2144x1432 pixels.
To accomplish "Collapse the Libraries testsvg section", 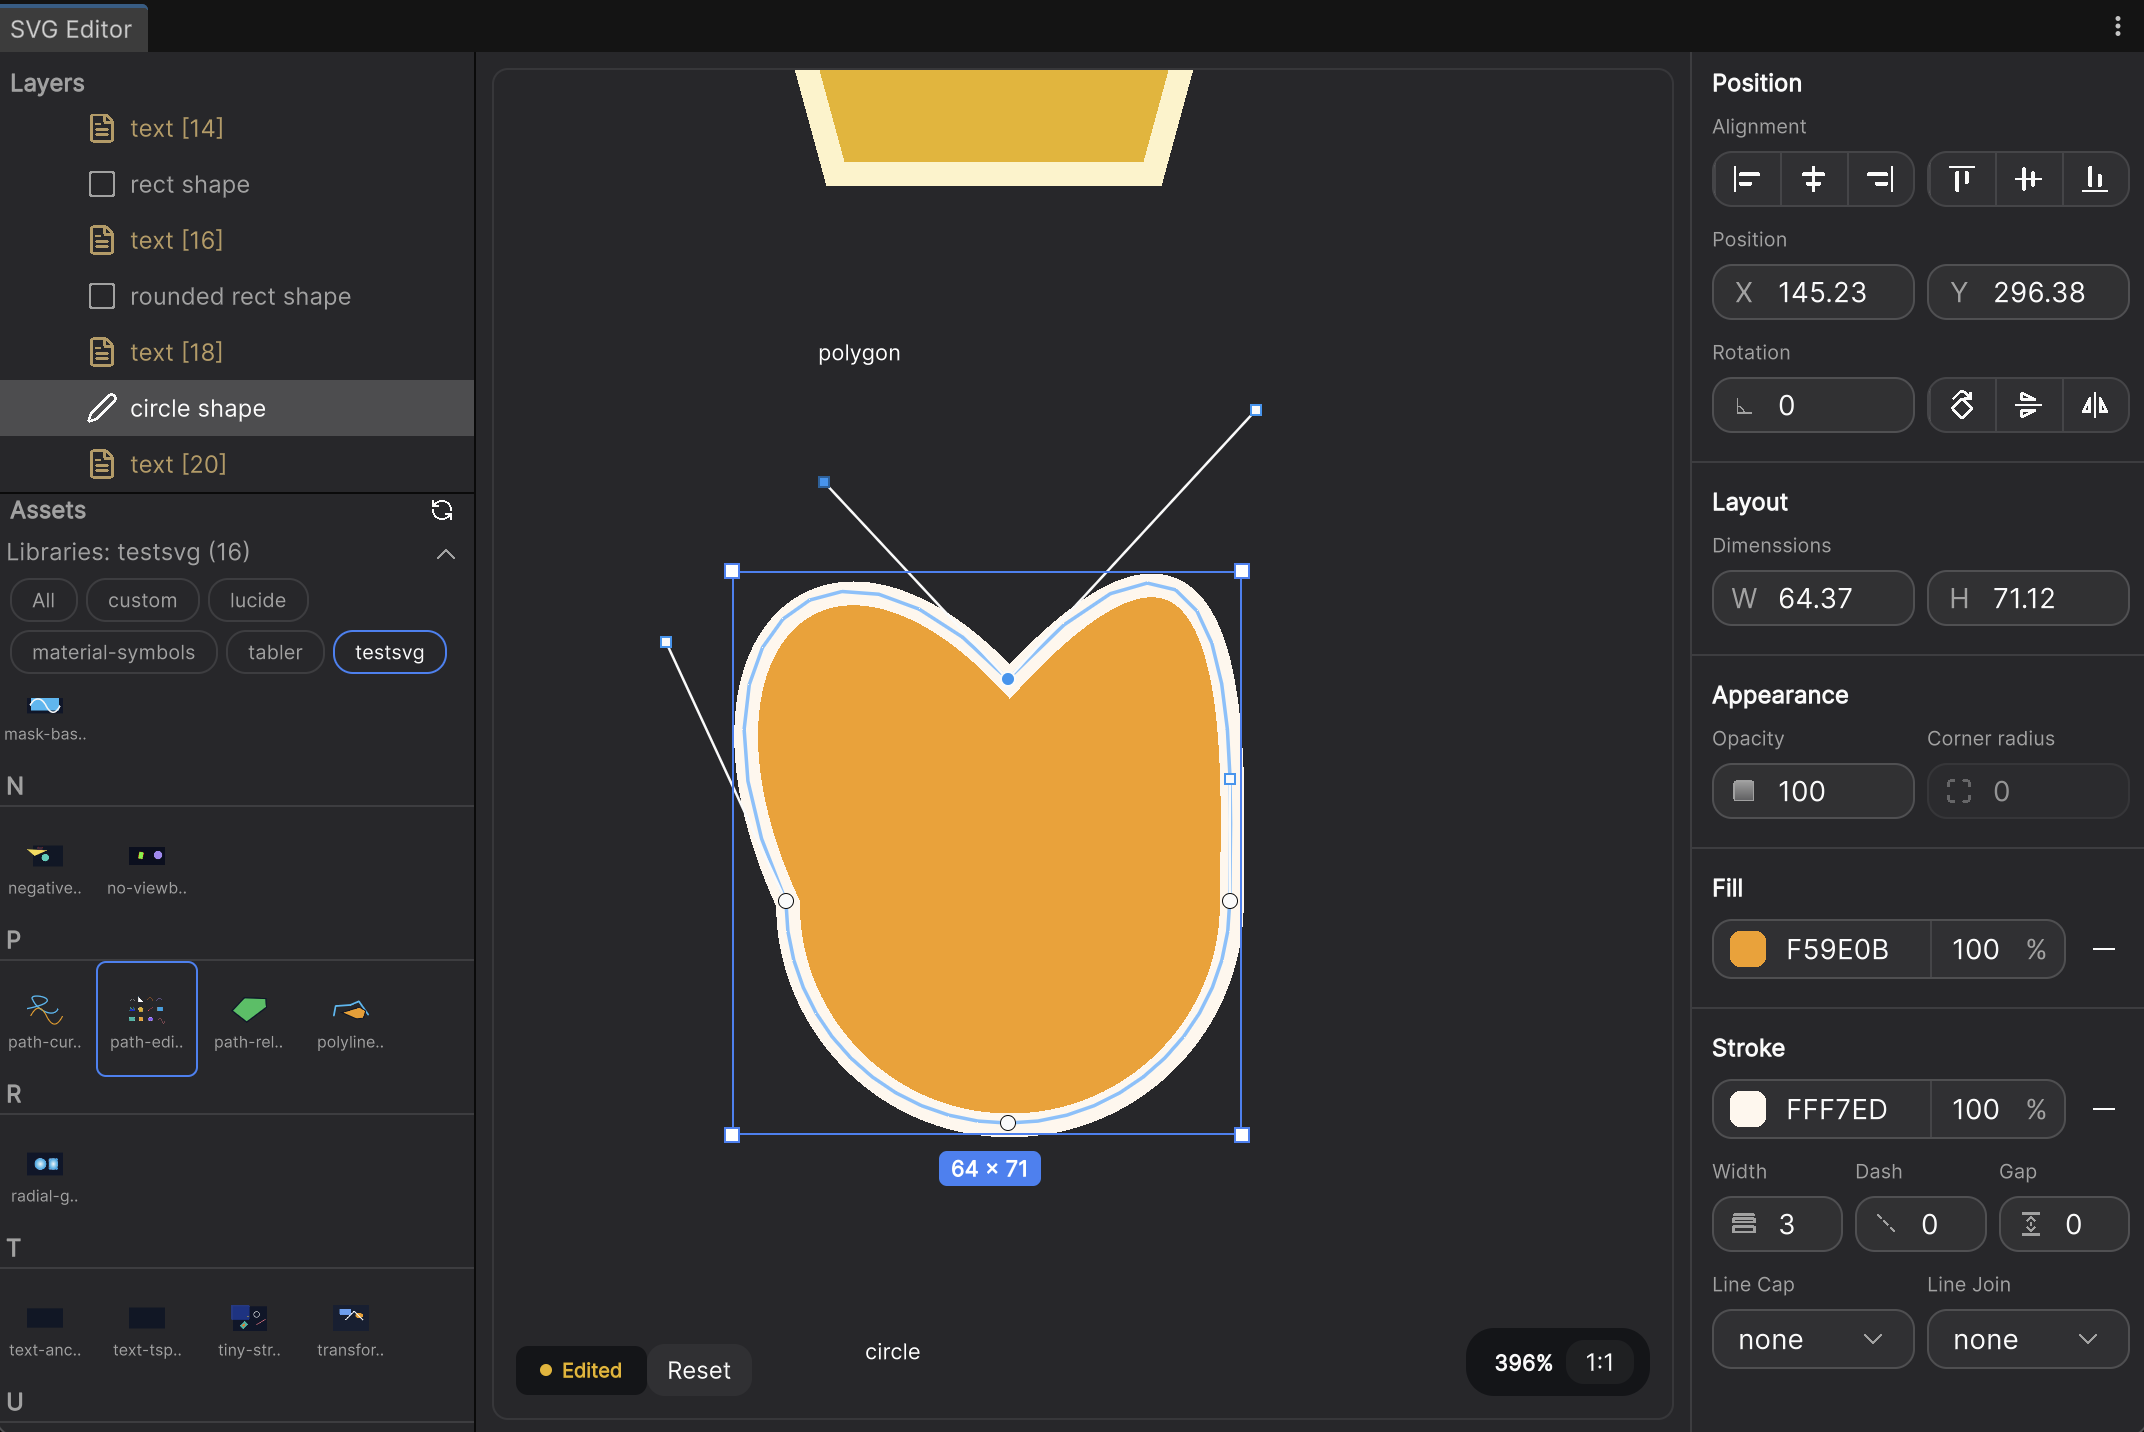I will tap(446, 553).
